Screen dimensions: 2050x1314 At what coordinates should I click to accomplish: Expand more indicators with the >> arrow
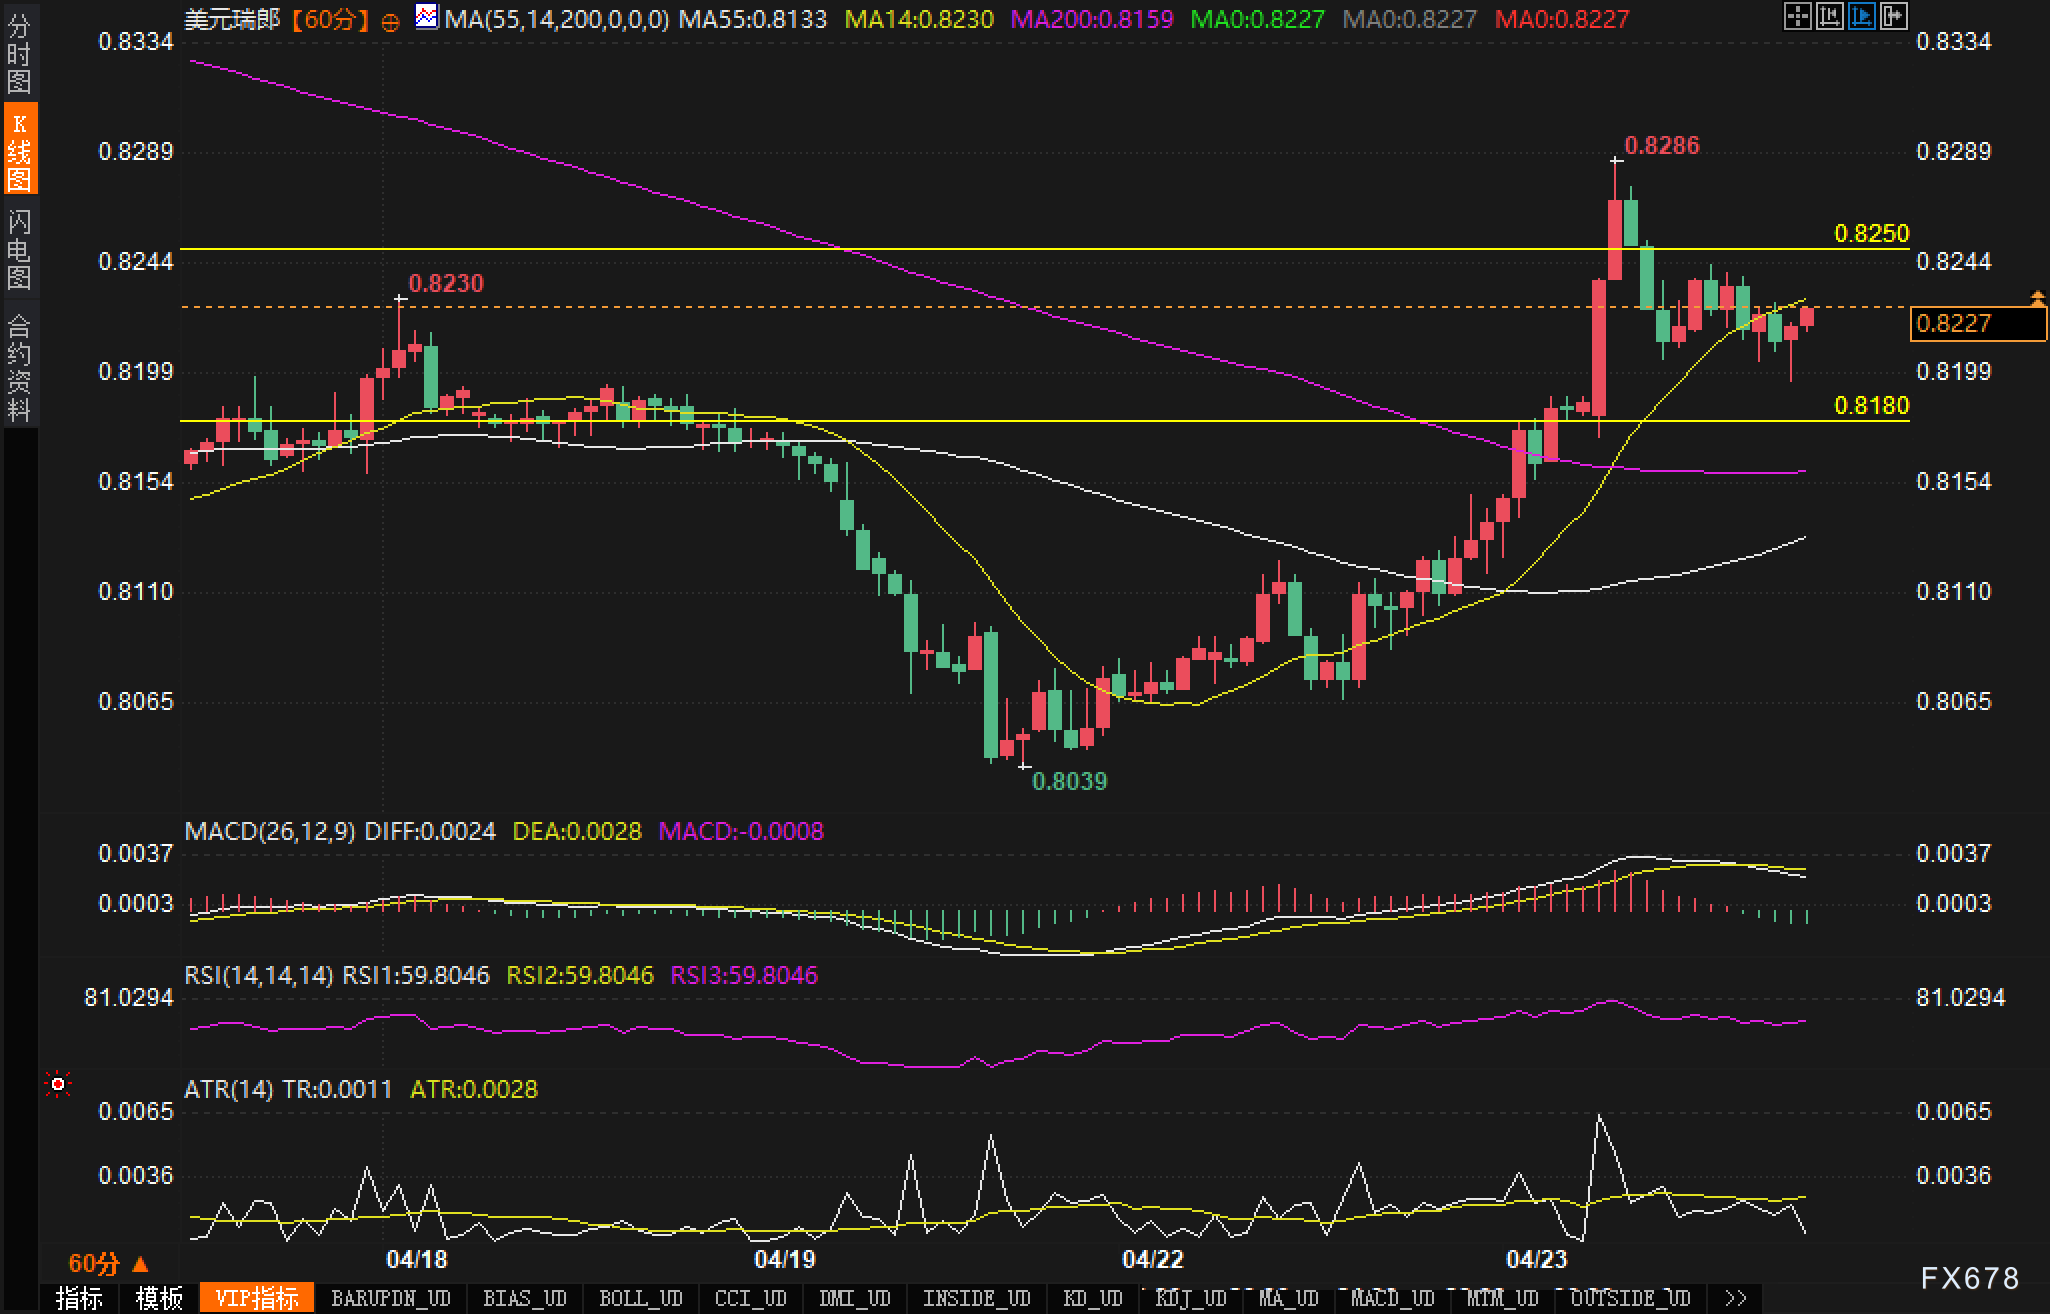click(x=1736, y=1298)
